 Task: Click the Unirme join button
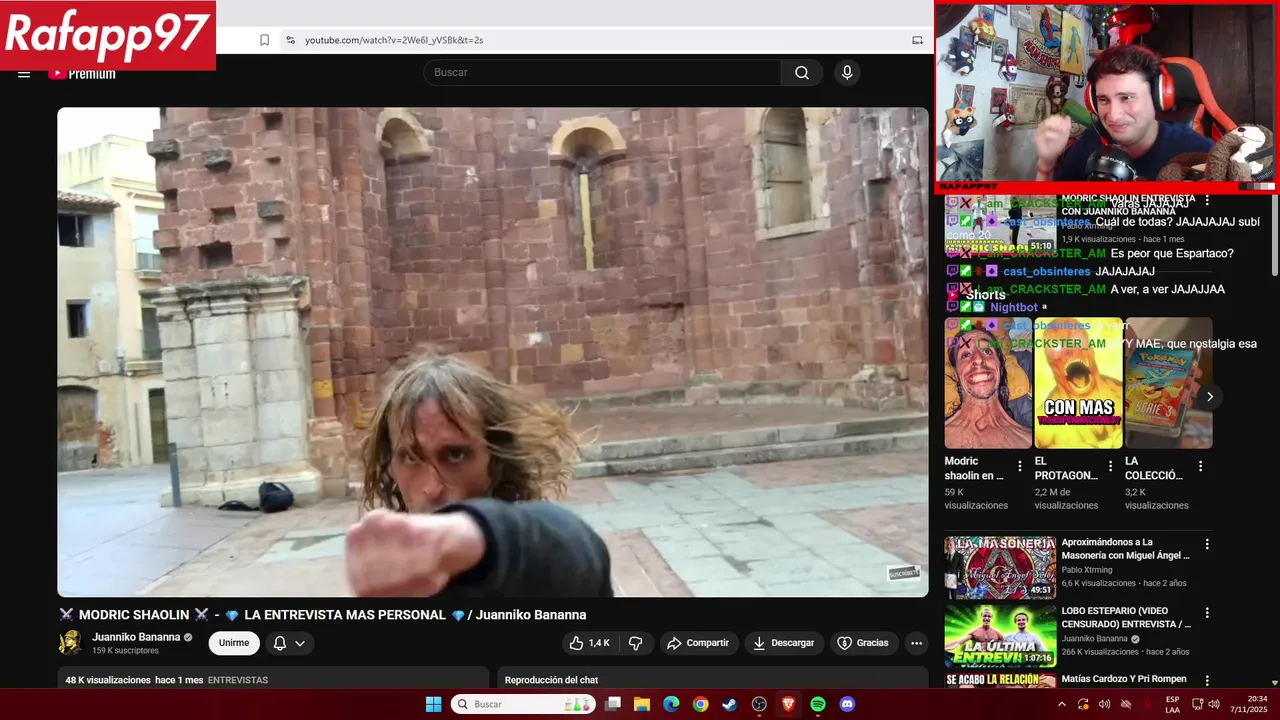[x=234, y=643]
